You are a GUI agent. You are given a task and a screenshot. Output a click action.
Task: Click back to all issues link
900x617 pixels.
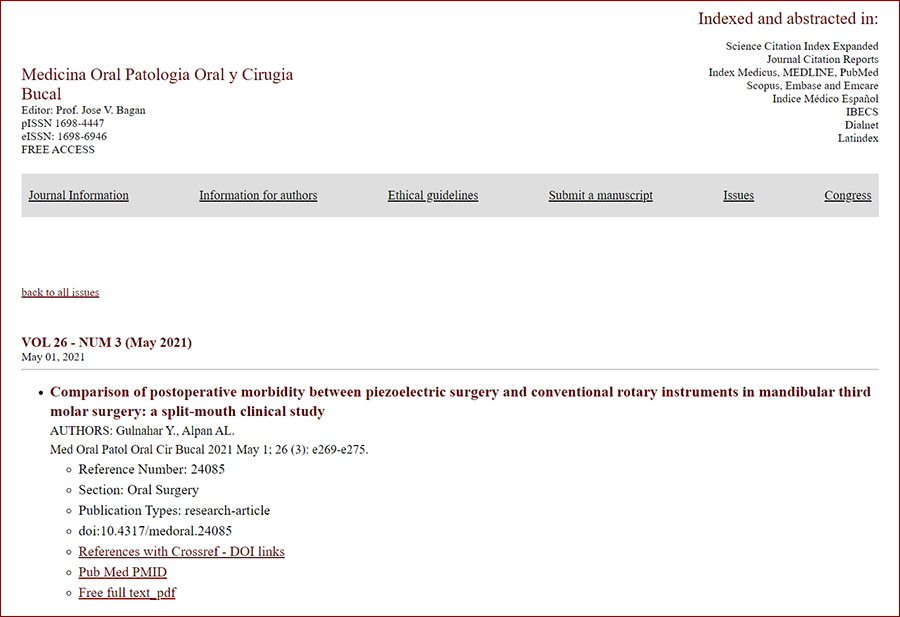pyautogui.click(x=60, y=292)
